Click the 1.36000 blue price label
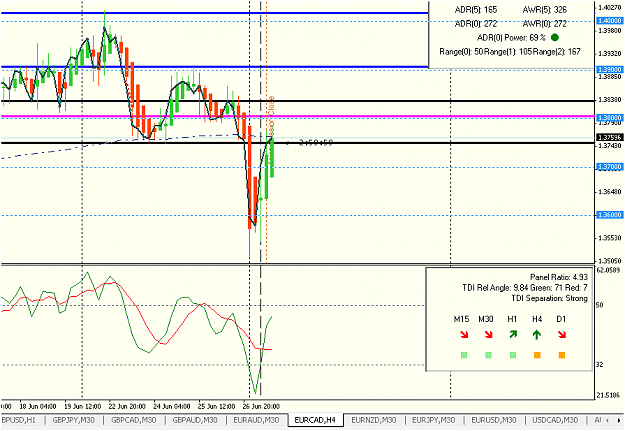The image size is (625, 431). pos(609,215)
